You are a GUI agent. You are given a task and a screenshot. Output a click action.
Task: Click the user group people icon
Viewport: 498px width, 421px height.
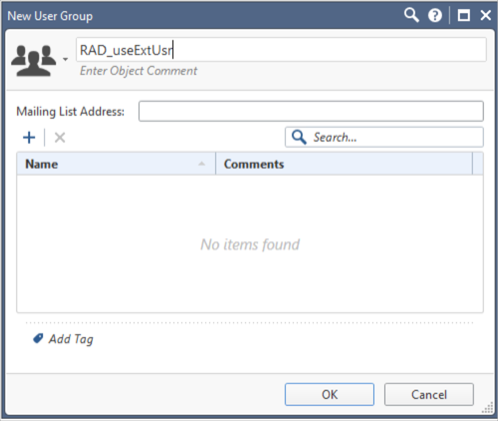click(34, 60)
